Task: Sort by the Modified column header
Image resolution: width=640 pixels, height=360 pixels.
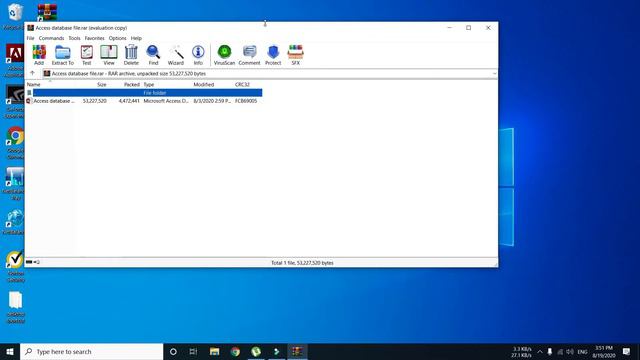Action: 204,84
